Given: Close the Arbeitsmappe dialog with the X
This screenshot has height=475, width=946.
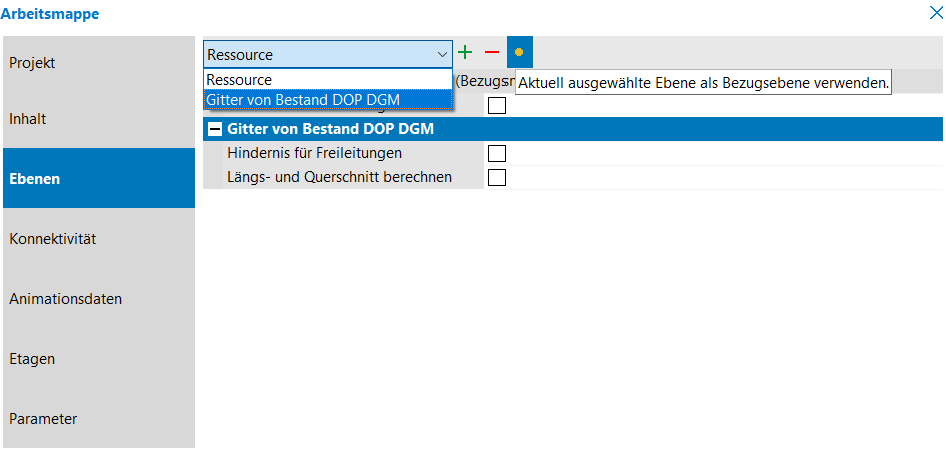Looking at the screenshot, I should [935, 14].
